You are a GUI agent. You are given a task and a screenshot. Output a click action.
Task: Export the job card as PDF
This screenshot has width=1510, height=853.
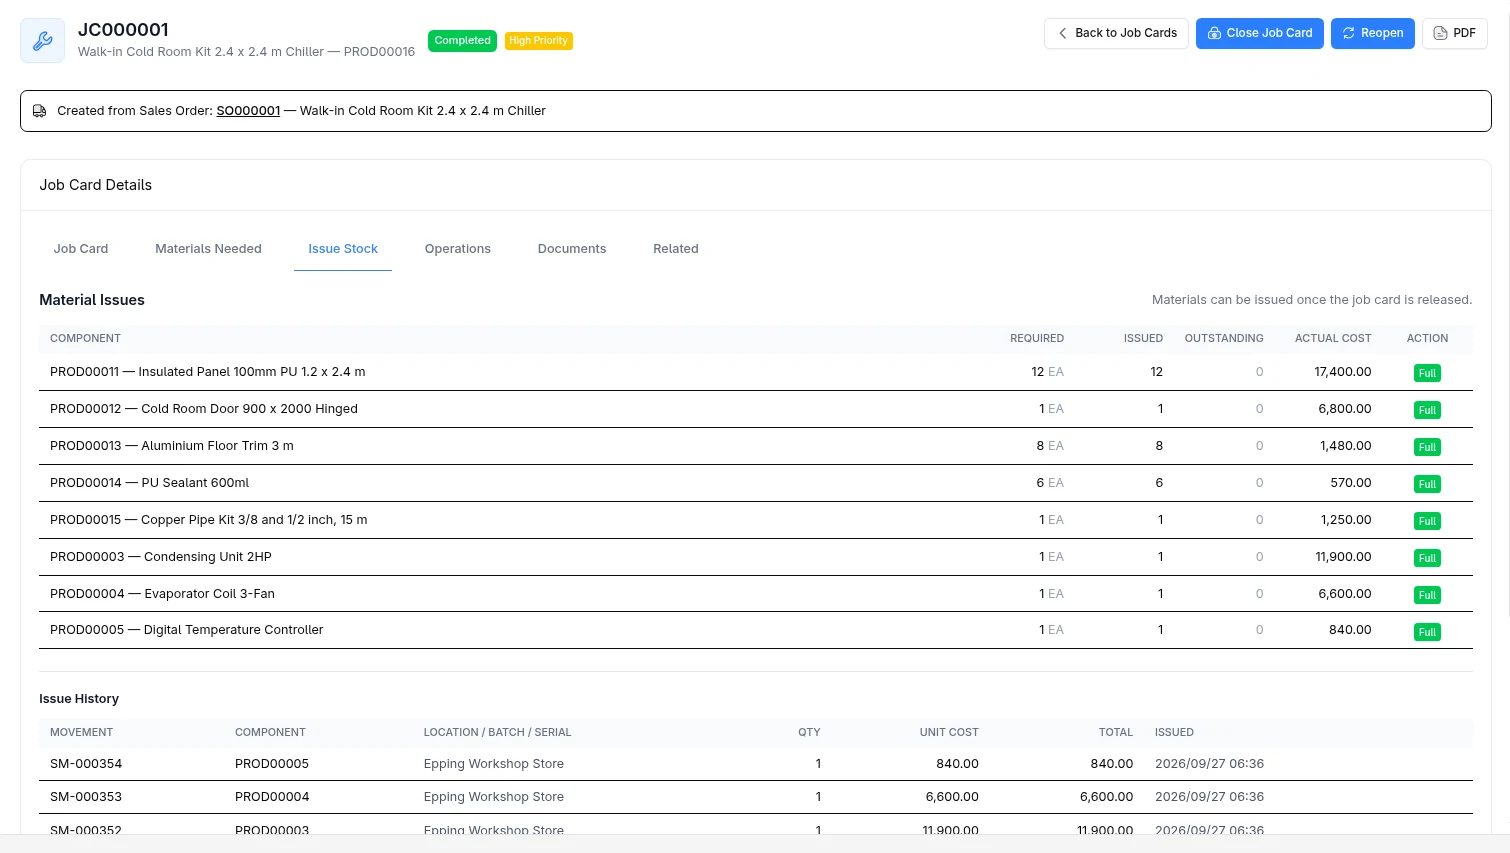1454,33
